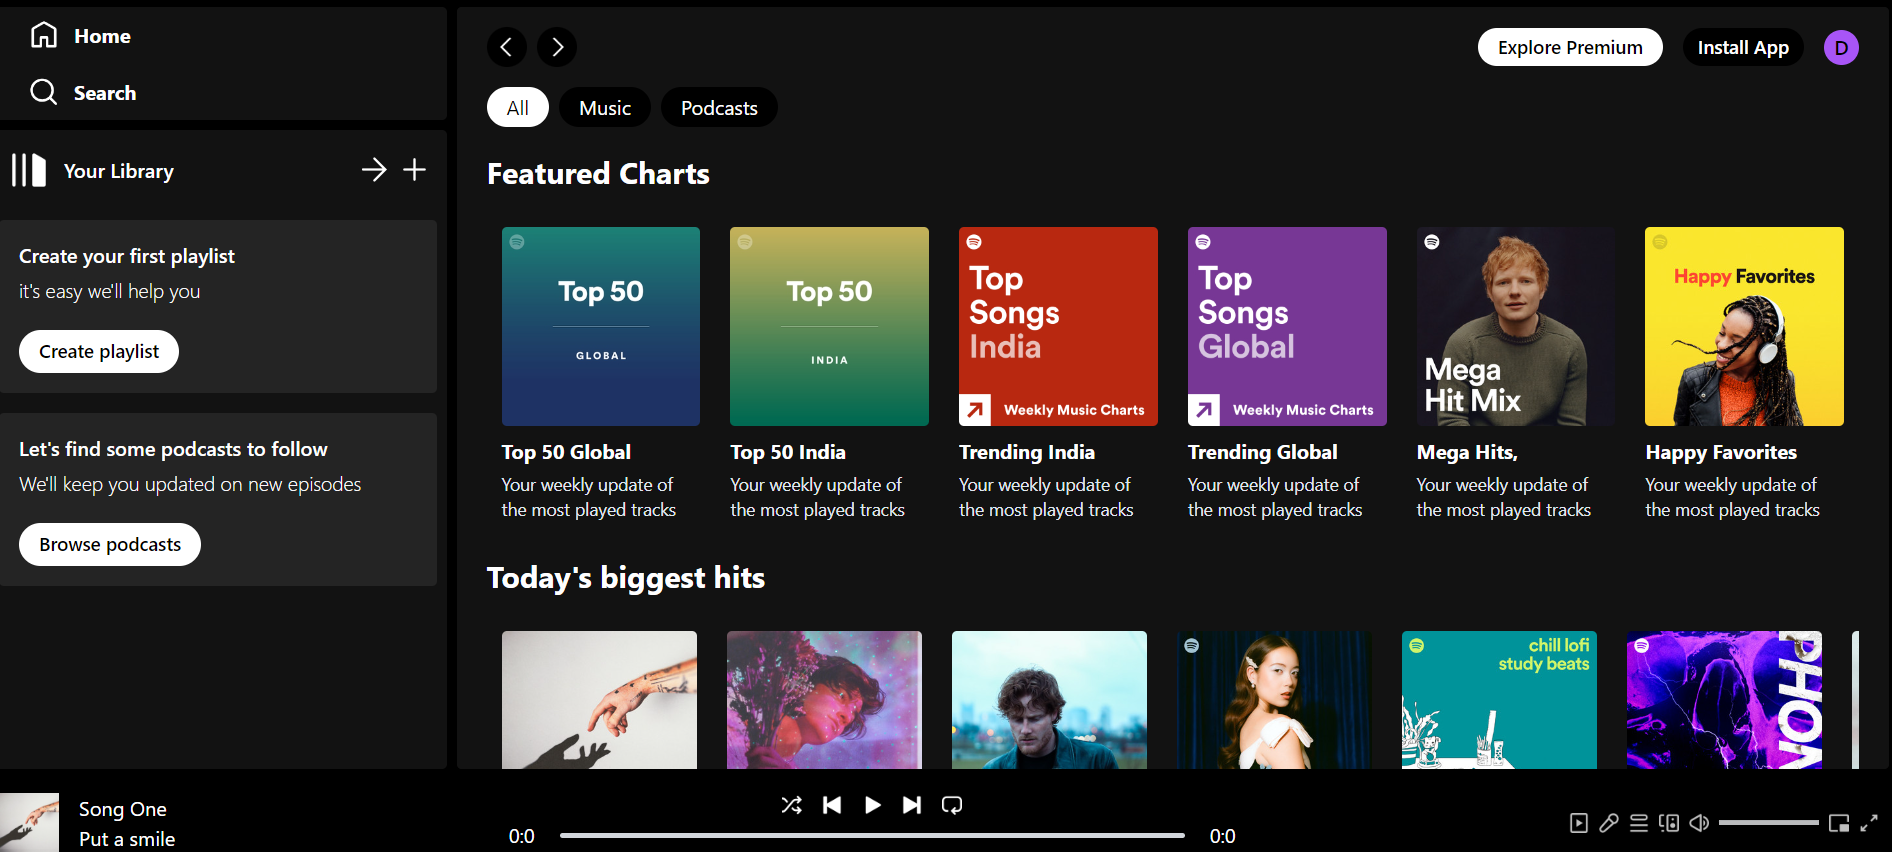The height and width of the screenshot is (852, 1892).
Task: Click the Now Playing view icon
Action: click(x=1578, y=823)
